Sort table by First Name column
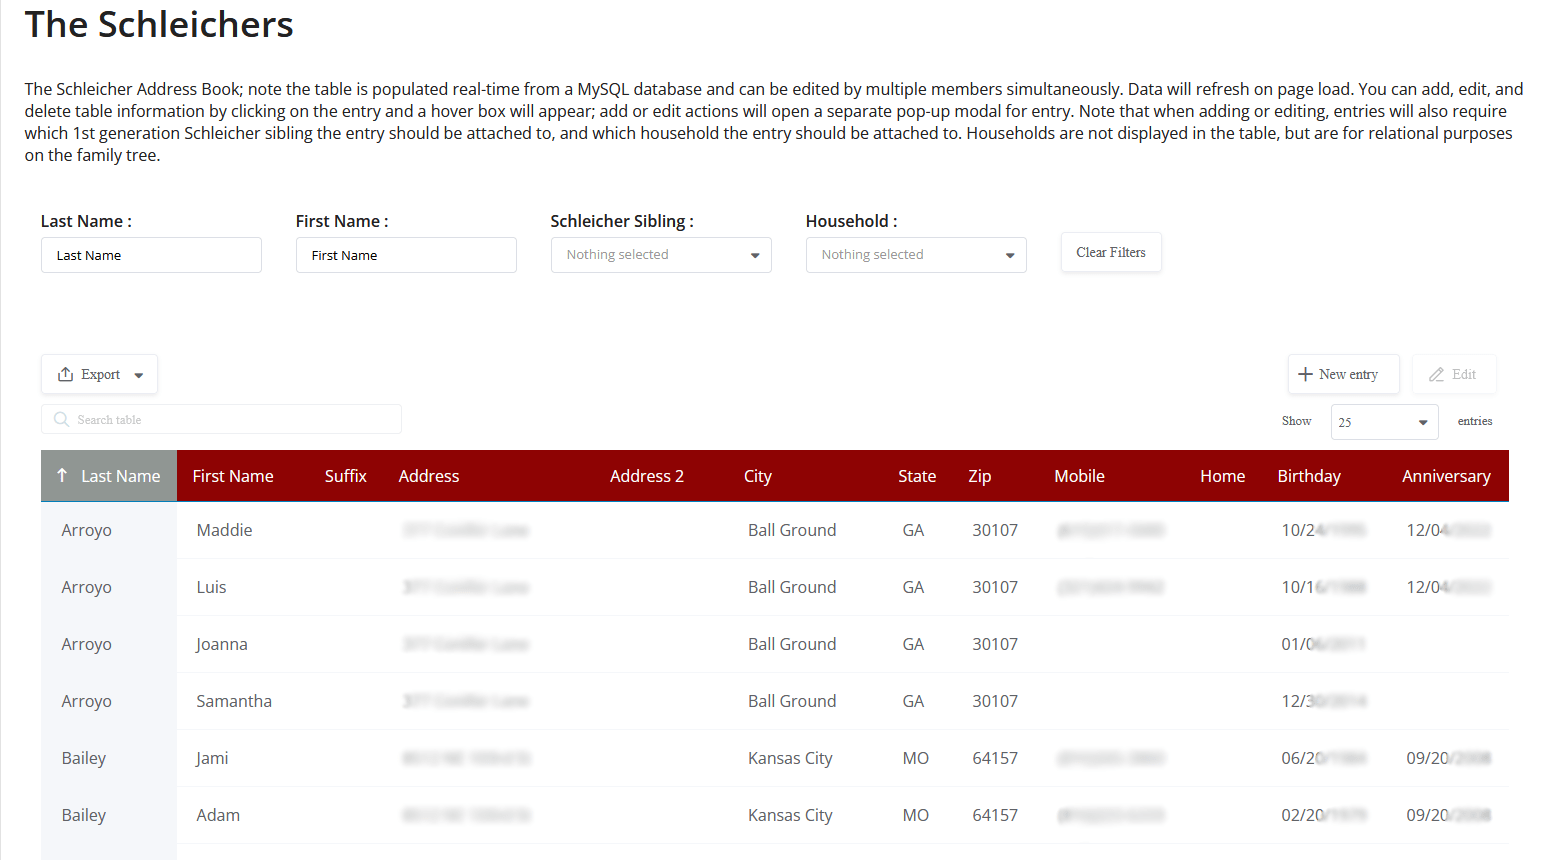This screenshot has height=860, width=1547. (x=233, y=476)
